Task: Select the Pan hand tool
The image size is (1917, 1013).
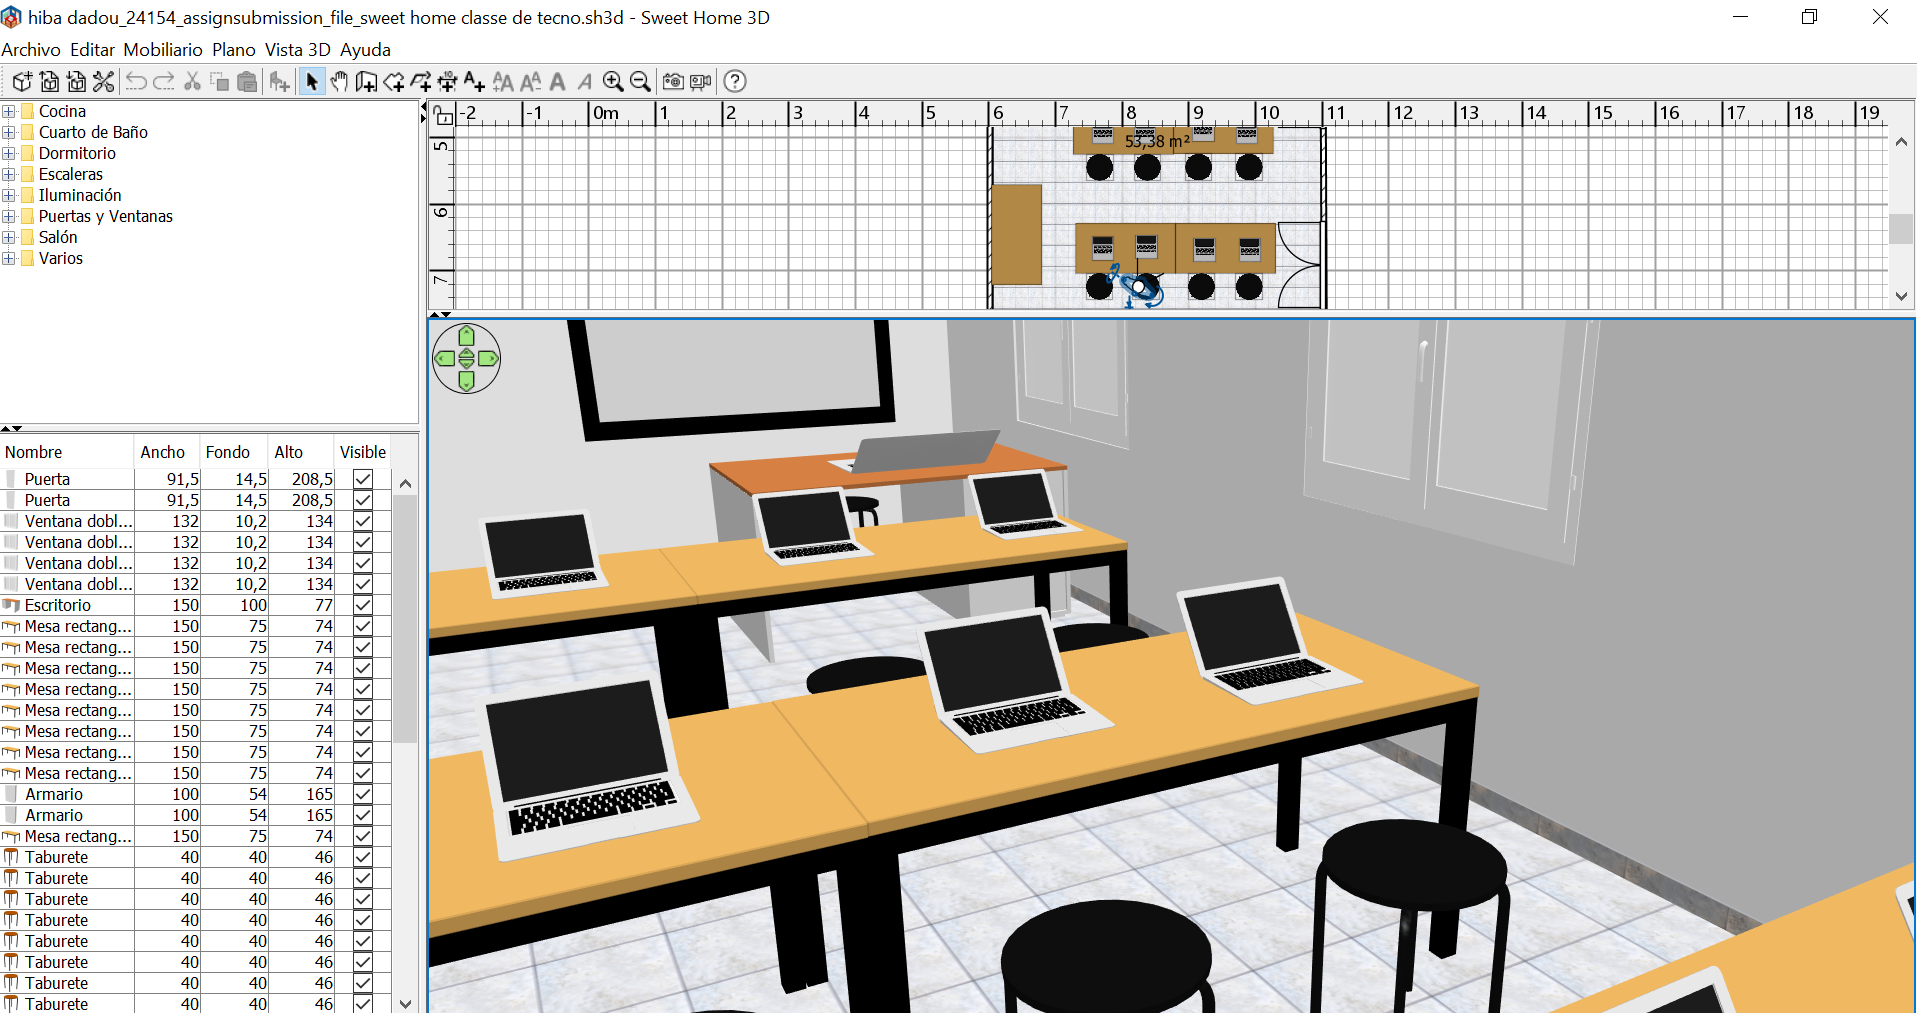Action: (x=339, y=82)
